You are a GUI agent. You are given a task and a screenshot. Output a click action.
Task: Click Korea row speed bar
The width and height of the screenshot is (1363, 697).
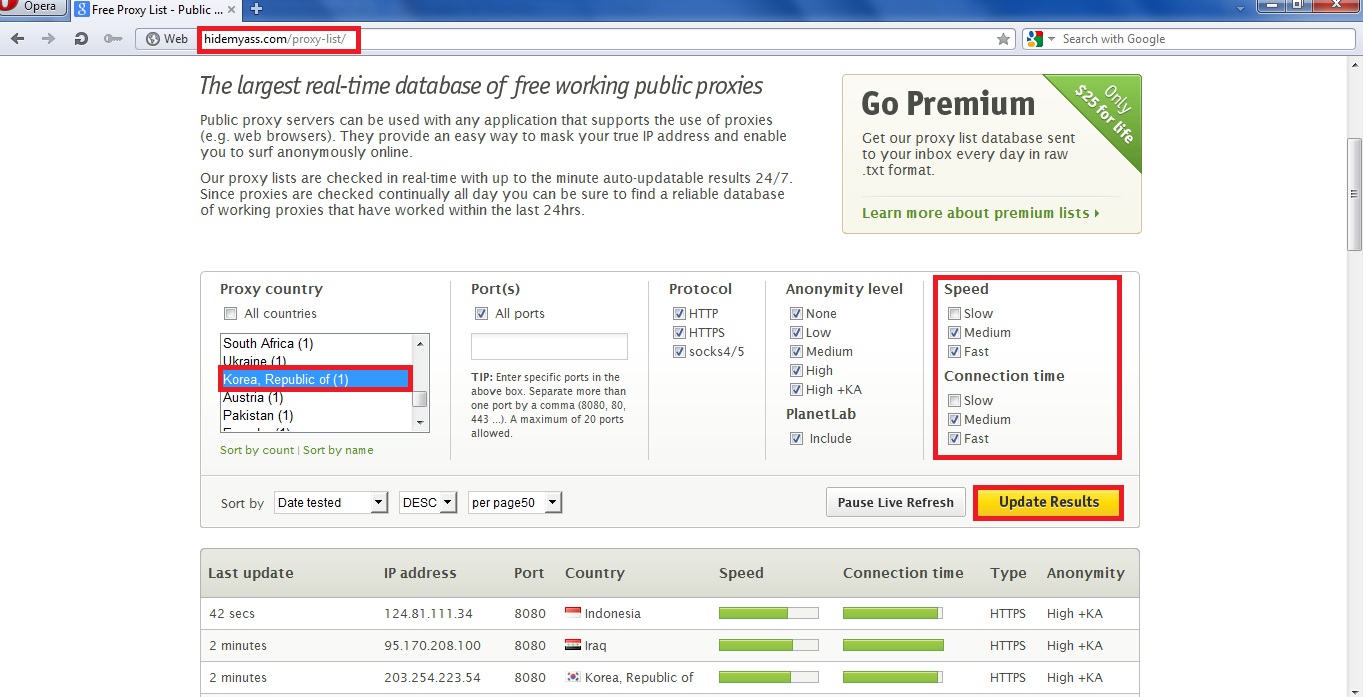click(x=768, y=677)
